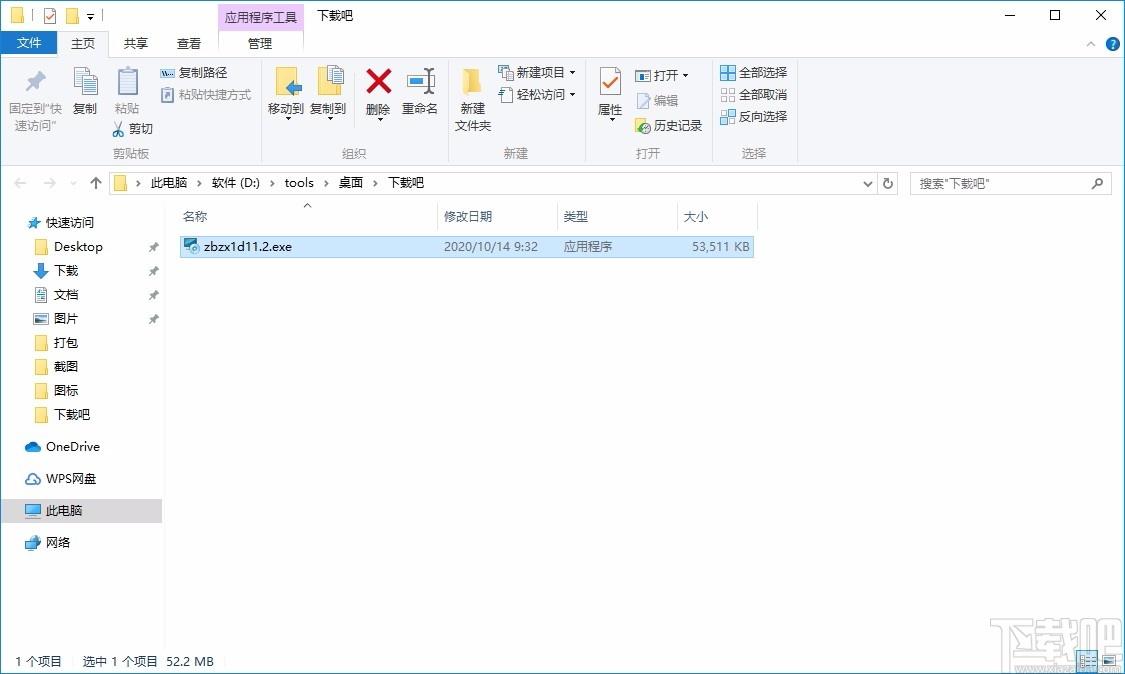Screen dimensions: 1125x674
Task: Select This PC (此电脑) in sidebar
Action: coord(82,510)
